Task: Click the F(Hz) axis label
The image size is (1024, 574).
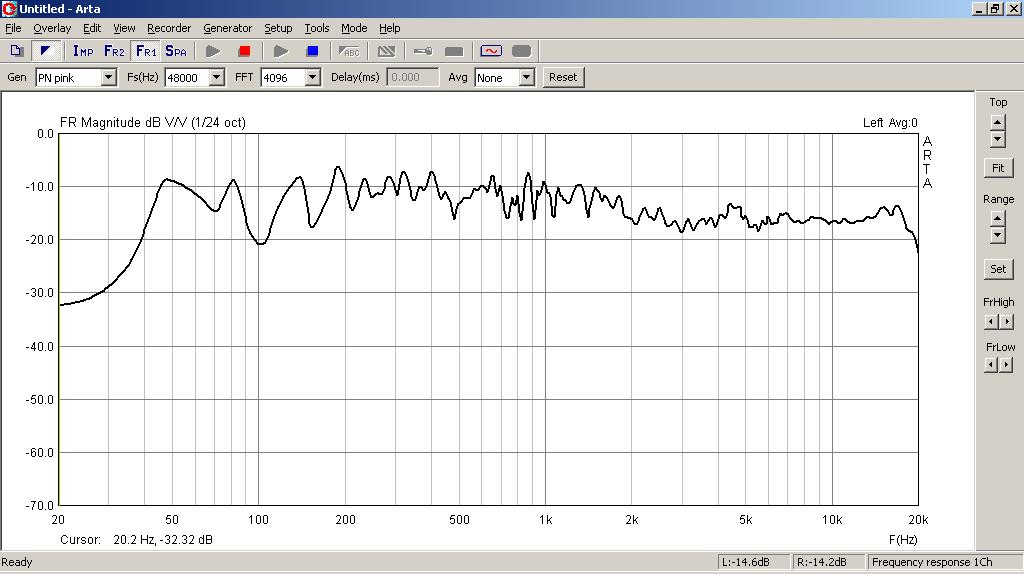Action: pyautogui.click(x=903, y=539)
